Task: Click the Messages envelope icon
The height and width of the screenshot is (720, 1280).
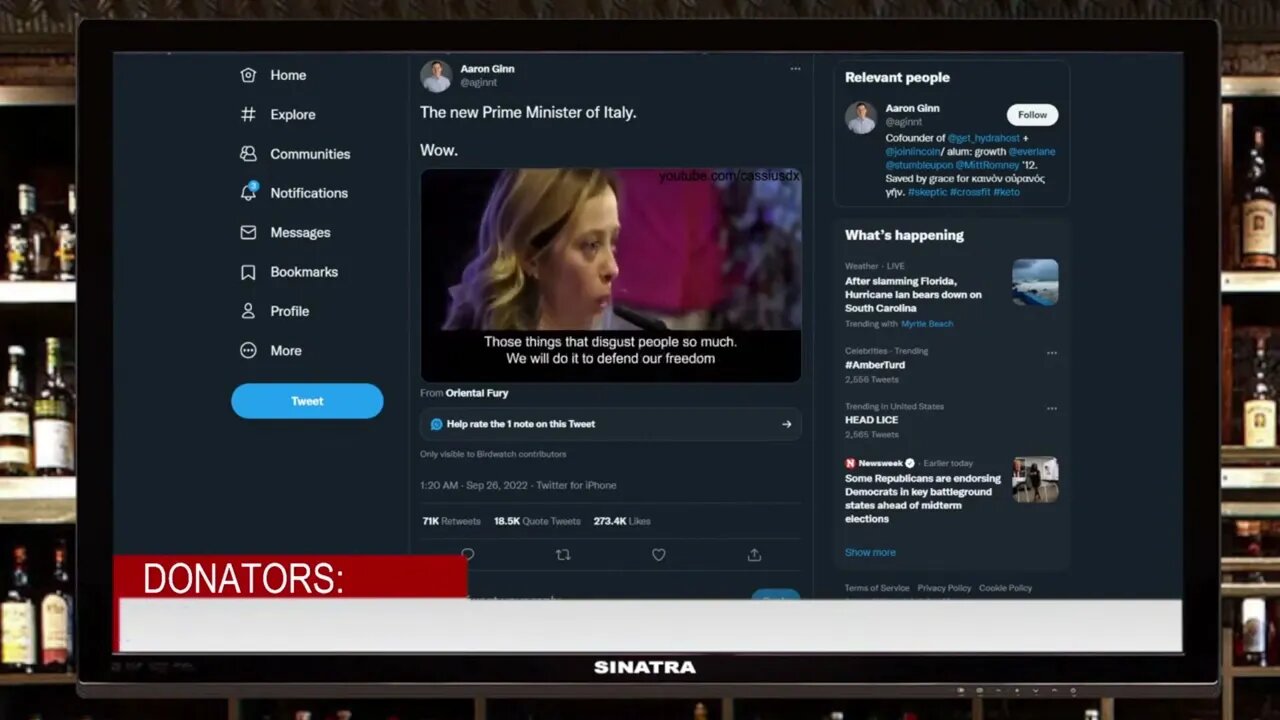Action: 248,232
